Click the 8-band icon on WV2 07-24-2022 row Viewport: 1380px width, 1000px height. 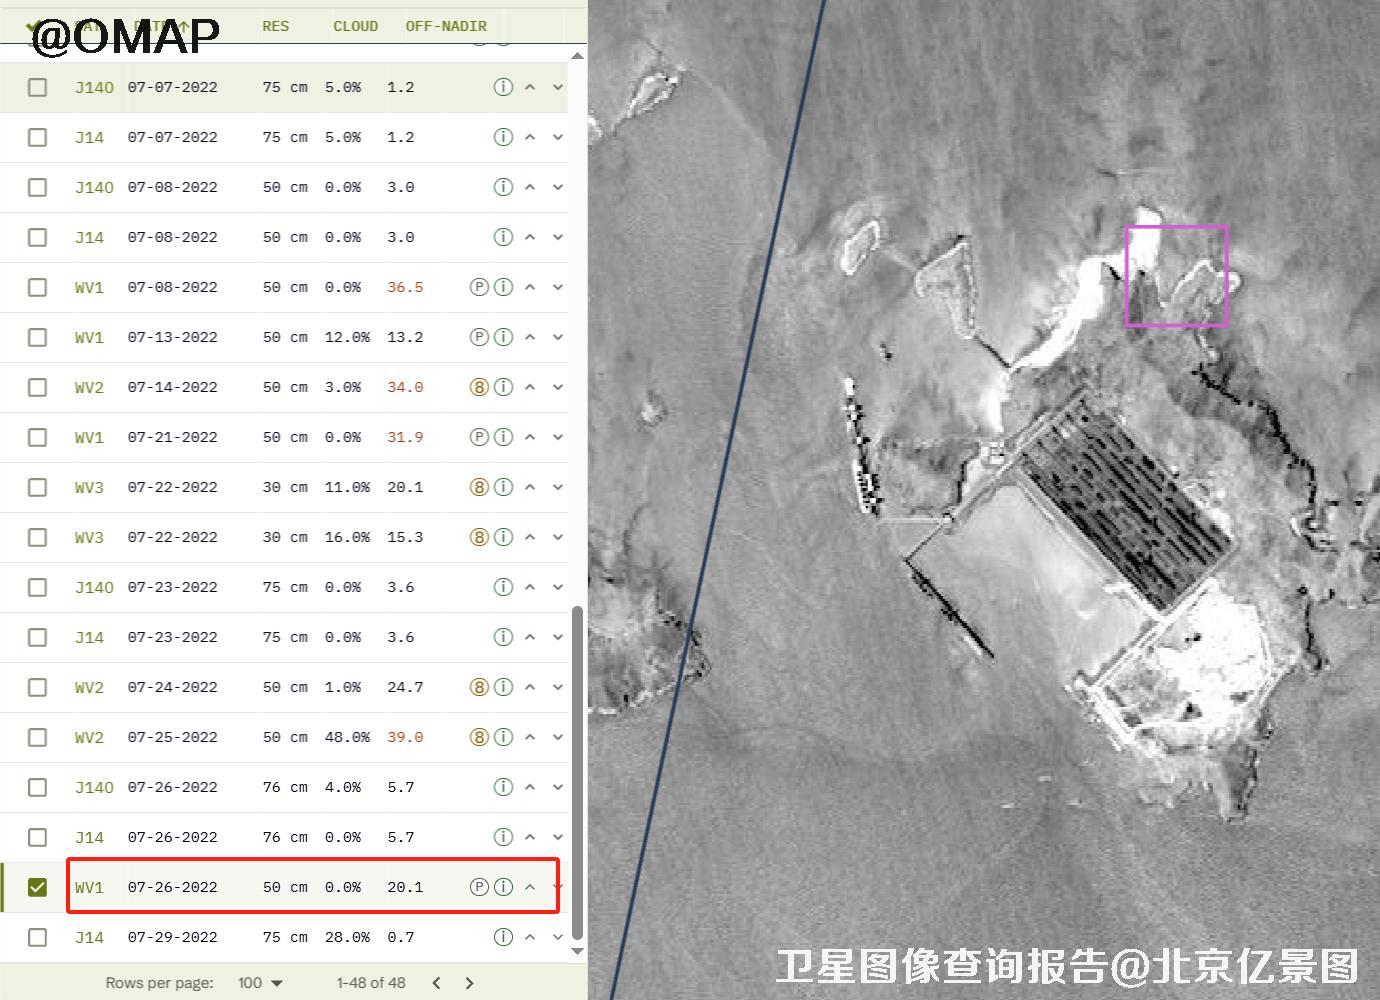point(479,687)
